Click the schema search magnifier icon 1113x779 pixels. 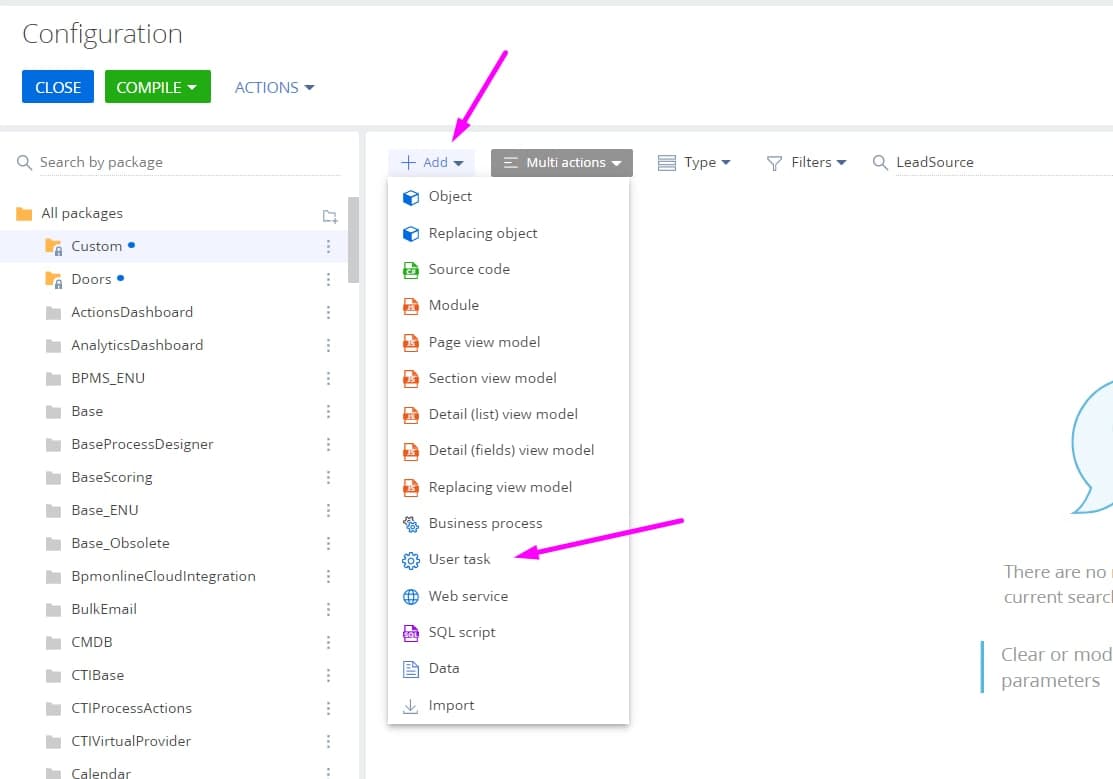[x=879, y=163]
